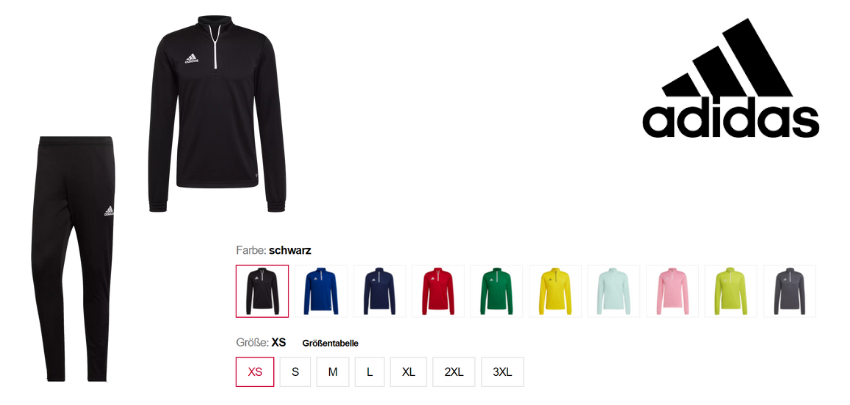Choose the green jacket color option
850x405 pixels.
coord(497,291)
